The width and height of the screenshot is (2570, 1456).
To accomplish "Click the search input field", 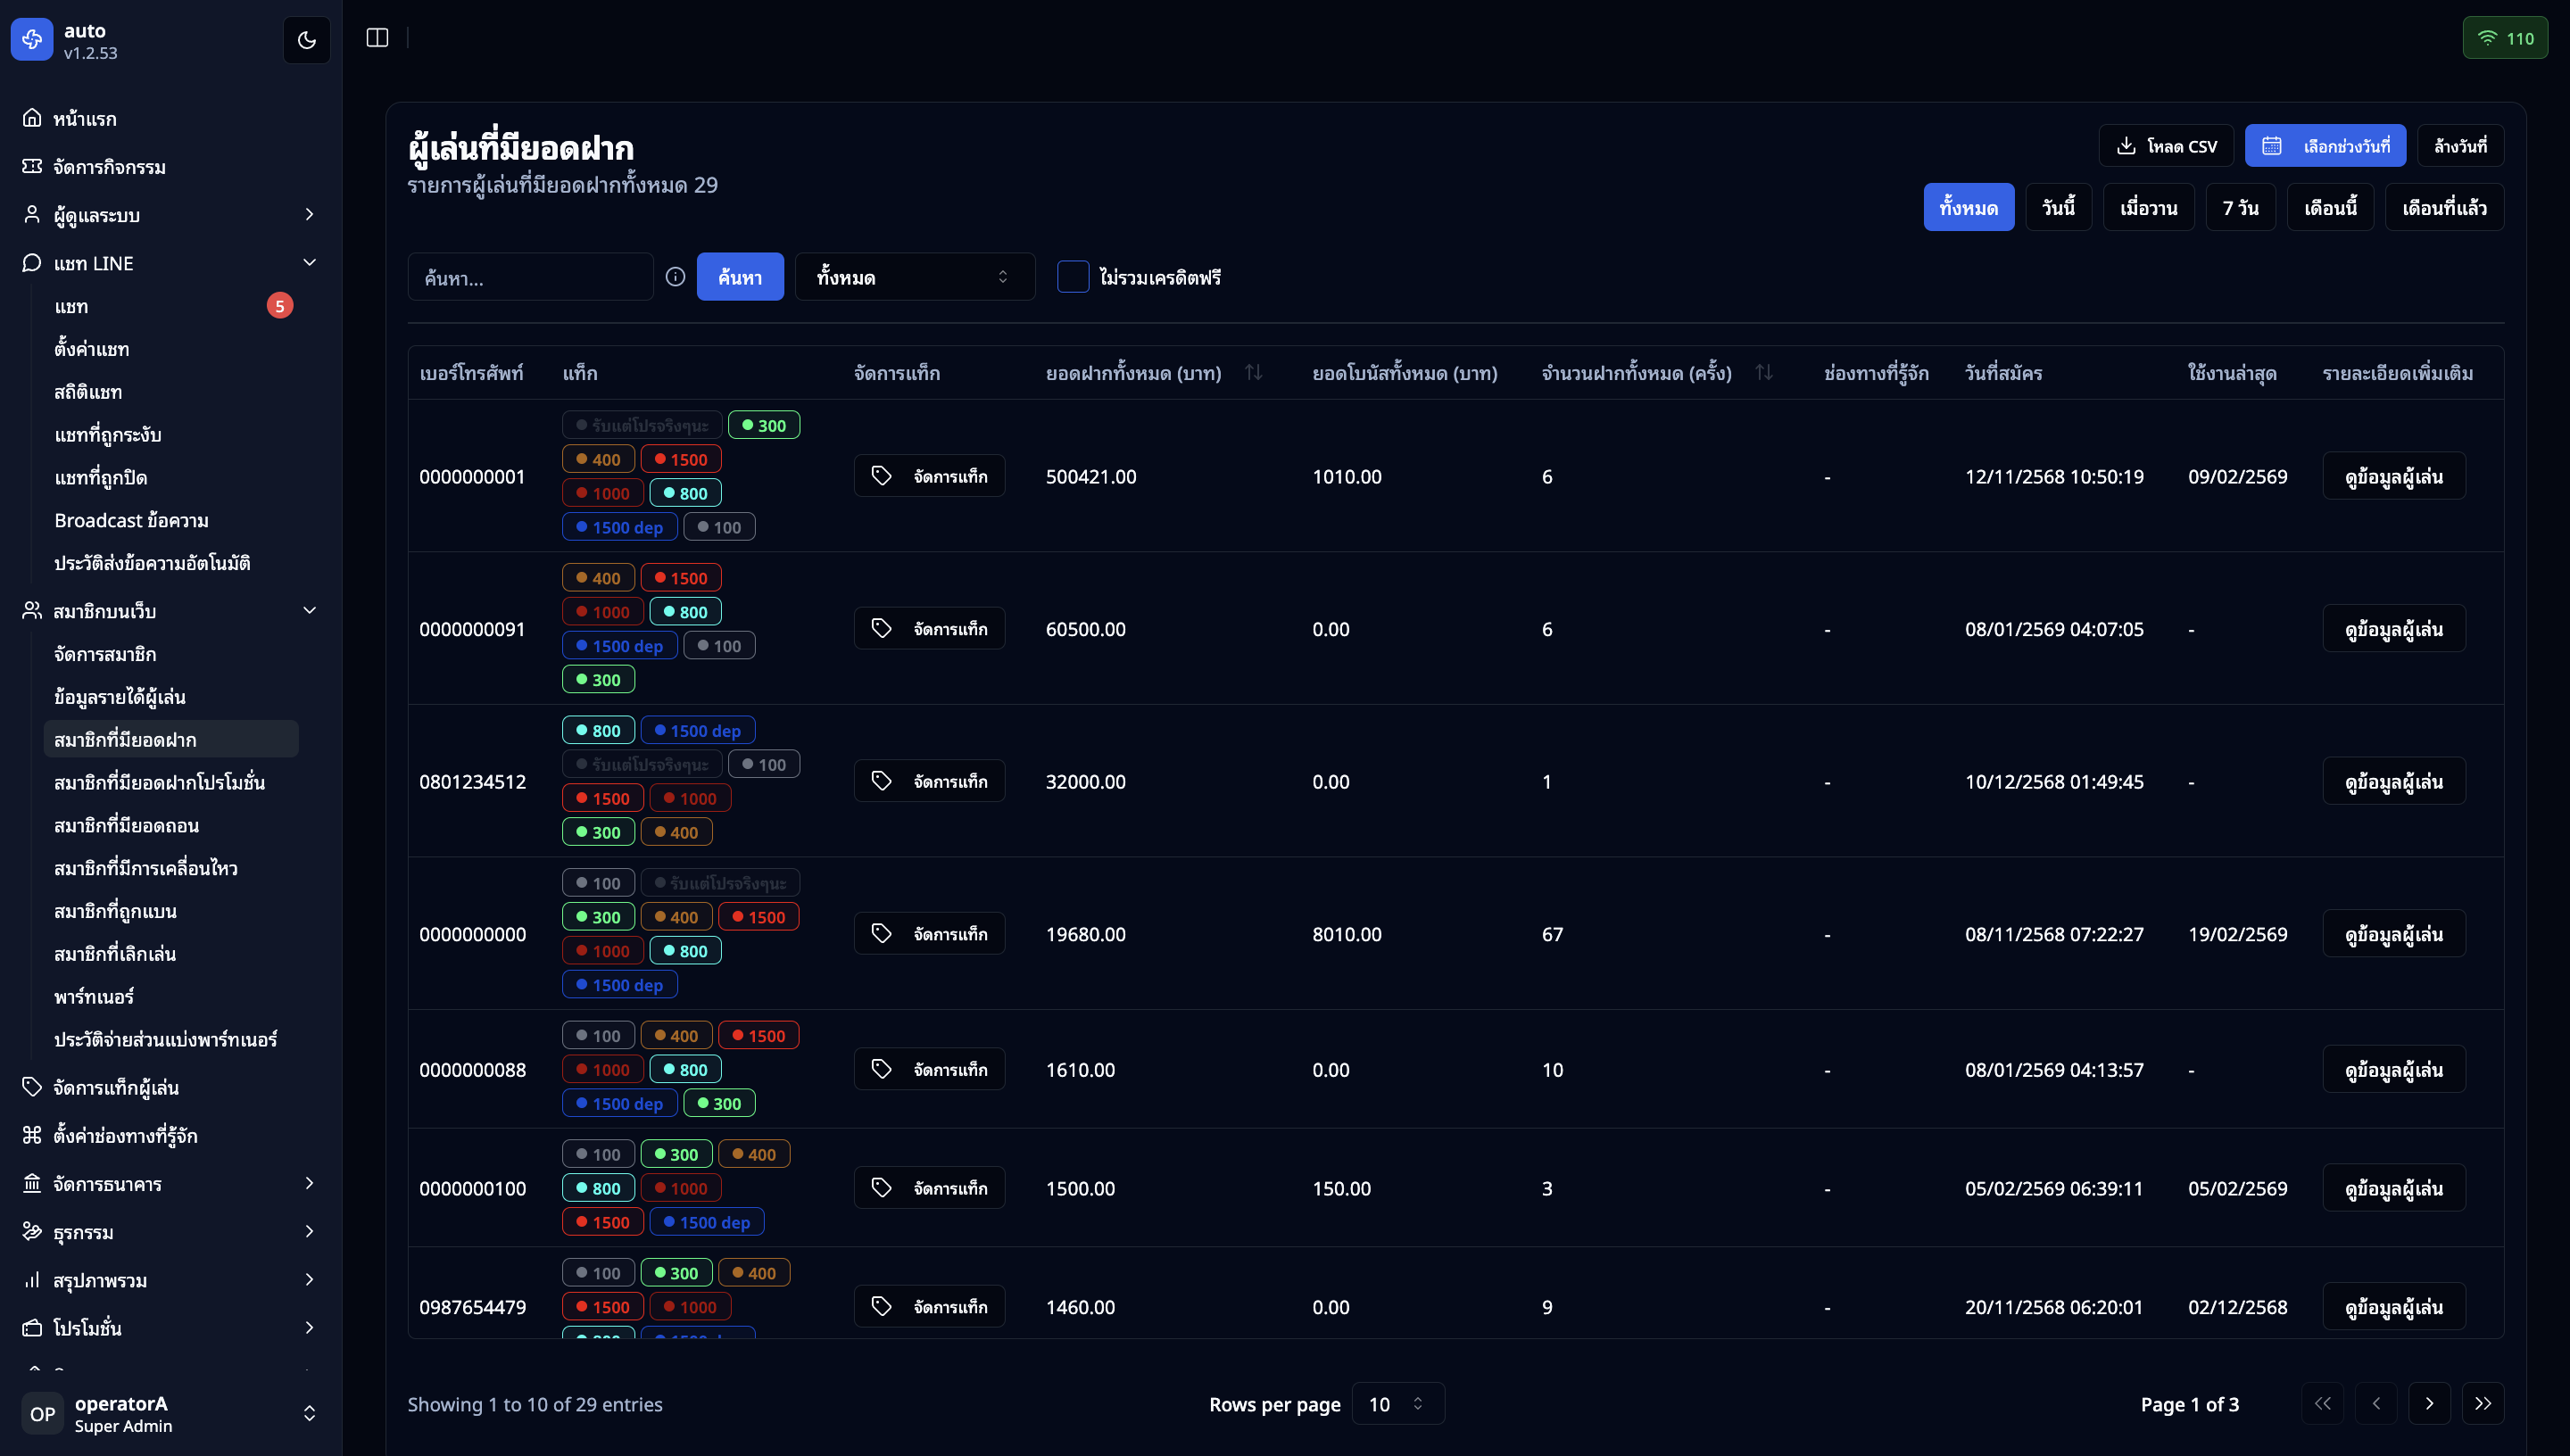I will (530, 277).
